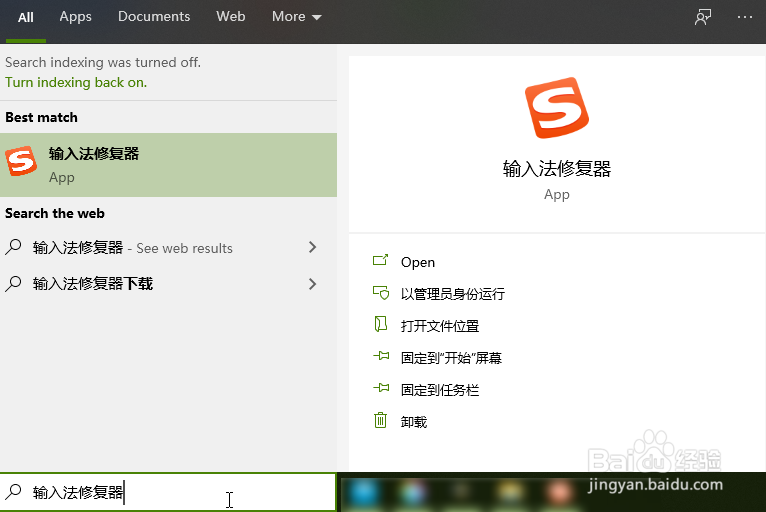Click Search indexing was turned off text
766x512 pixels.
click(103, 63)
